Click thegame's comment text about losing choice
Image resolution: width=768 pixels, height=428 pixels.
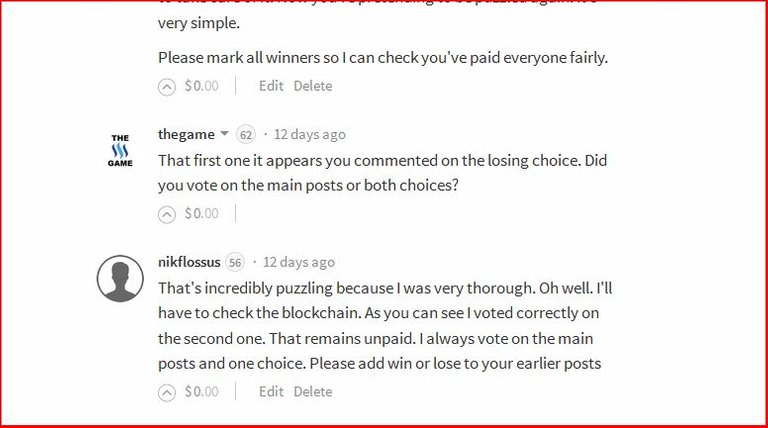click(382, 173)
